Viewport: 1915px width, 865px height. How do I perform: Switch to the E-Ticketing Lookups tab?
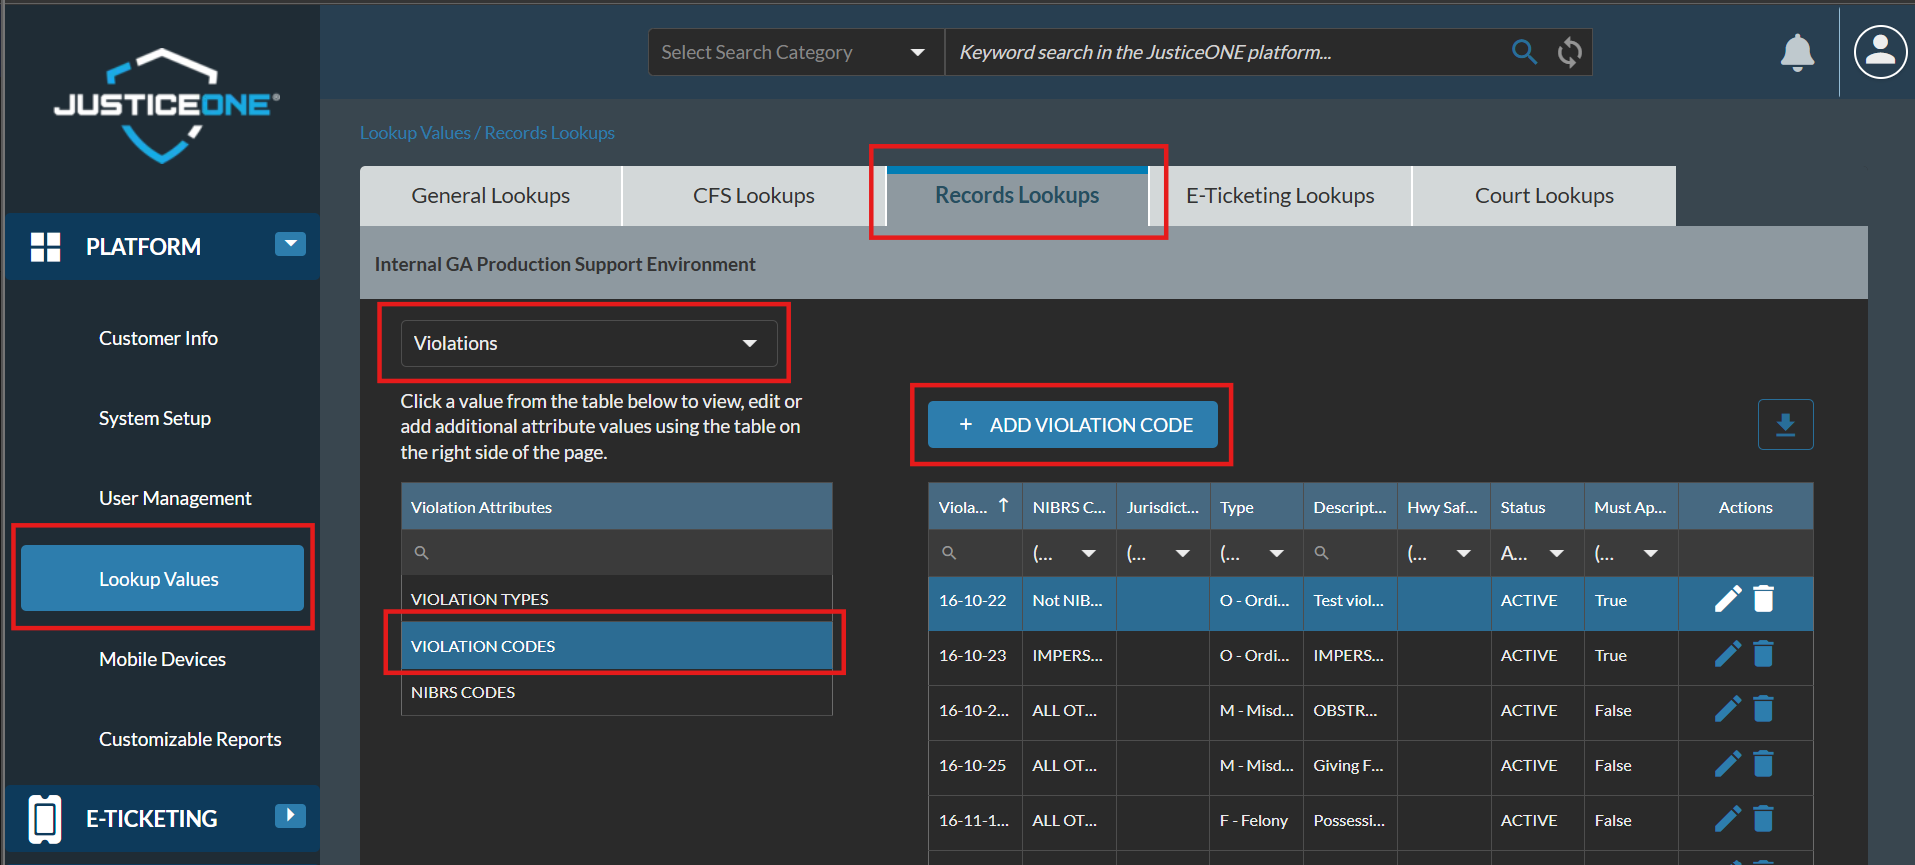pos(1280,196)
